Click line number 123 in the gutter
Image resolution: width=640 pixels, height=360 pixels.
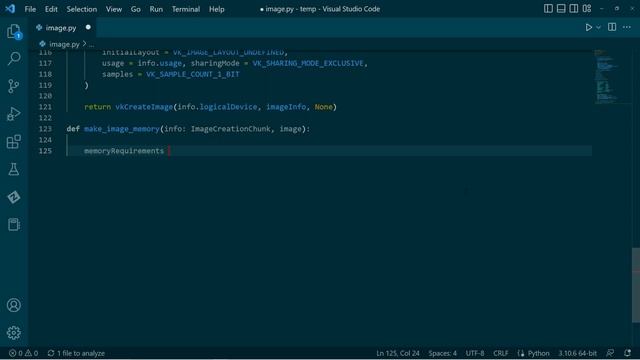45,129
